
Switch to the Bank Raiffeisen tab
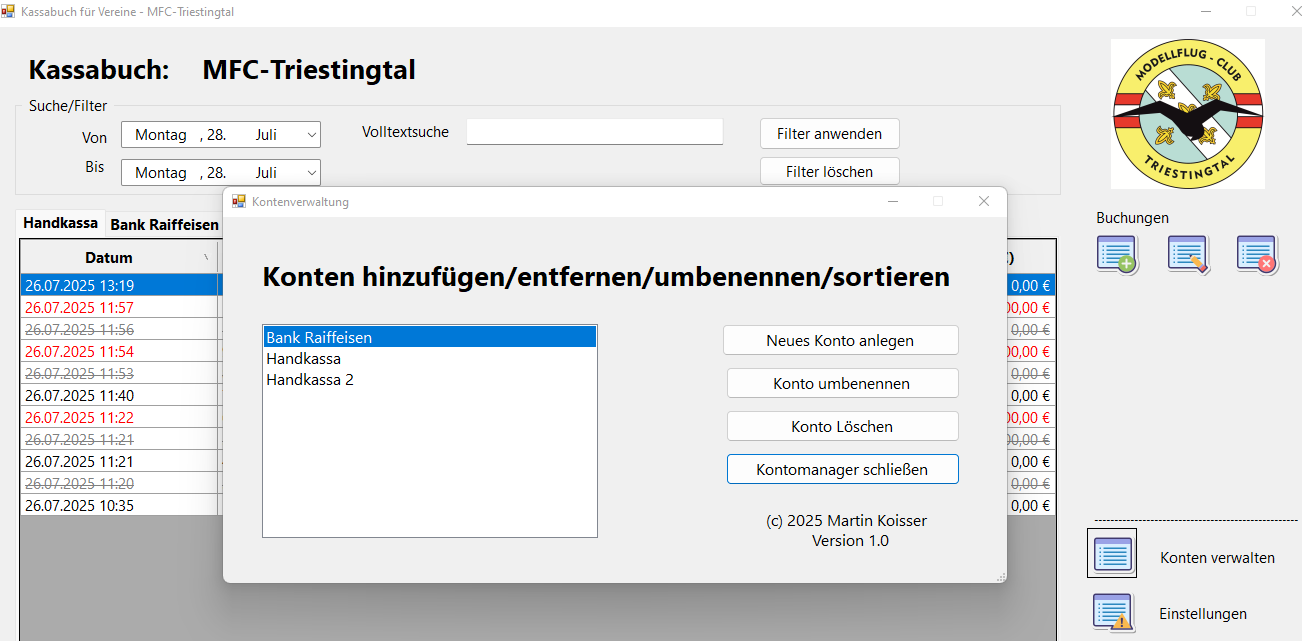tap(164, 225)
